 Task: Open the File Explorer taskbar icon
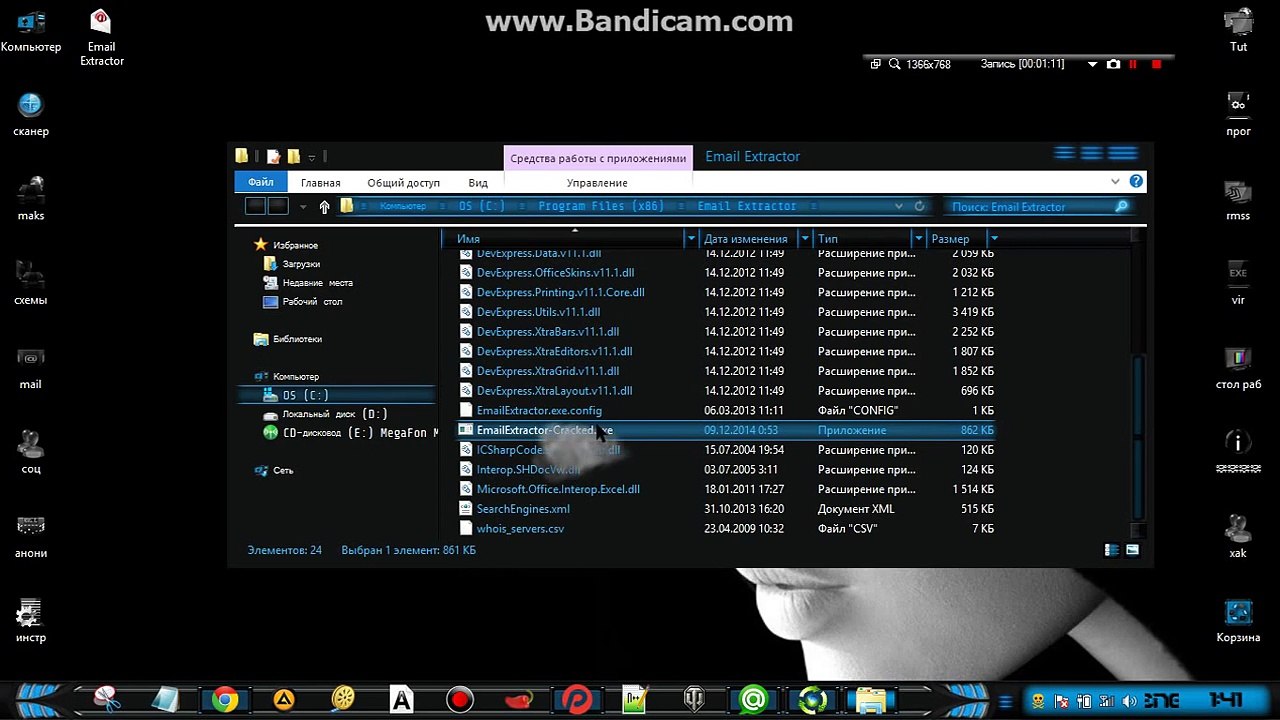[871, 699]
